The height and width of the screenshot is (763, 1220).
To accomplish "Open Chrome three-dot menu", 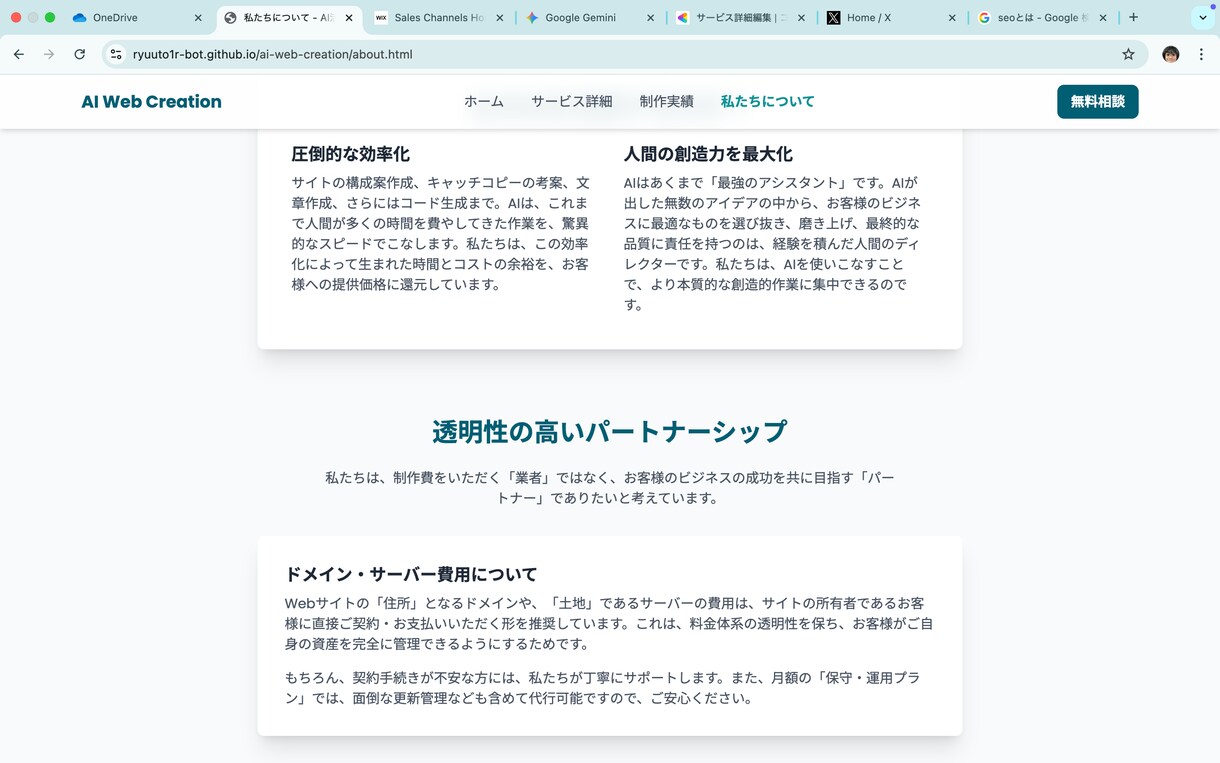I will pos(1201,54).
